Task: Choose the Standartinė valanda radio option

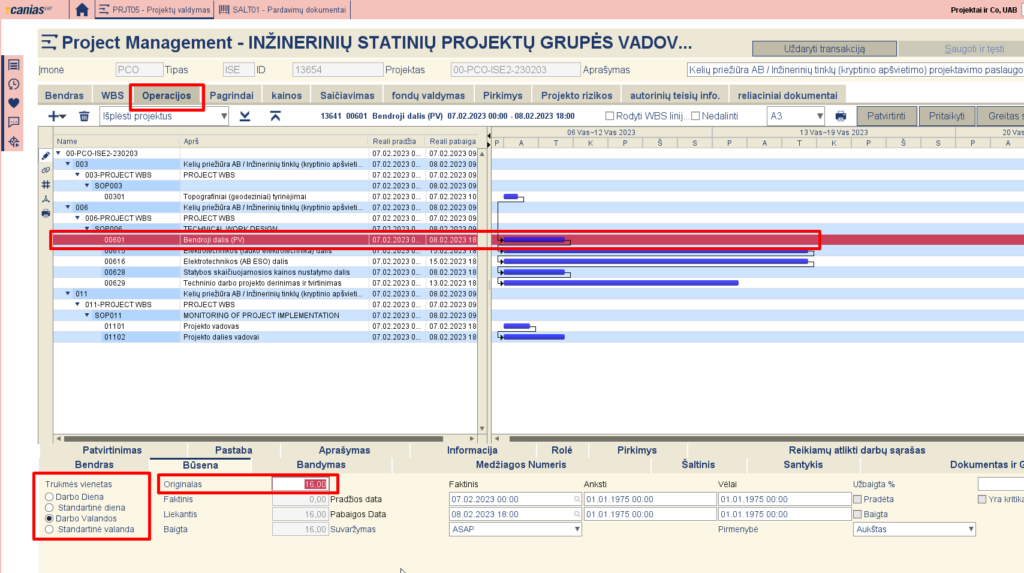Action: click(49, 529)
